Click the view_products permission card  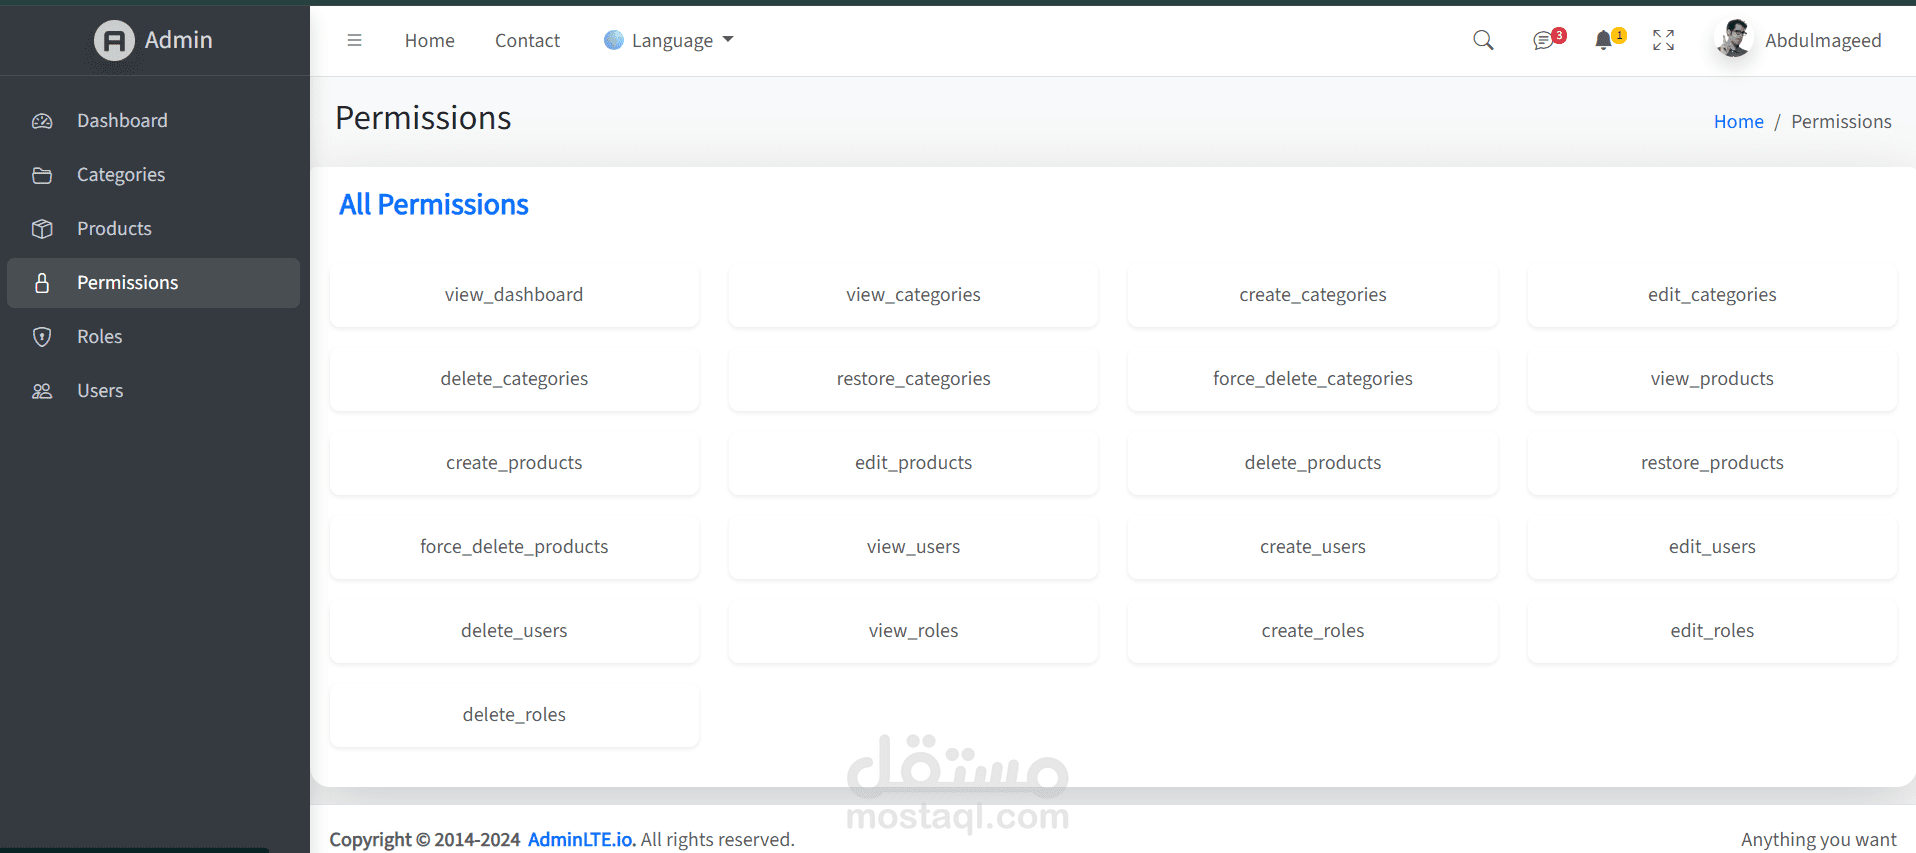point(1712,379)
